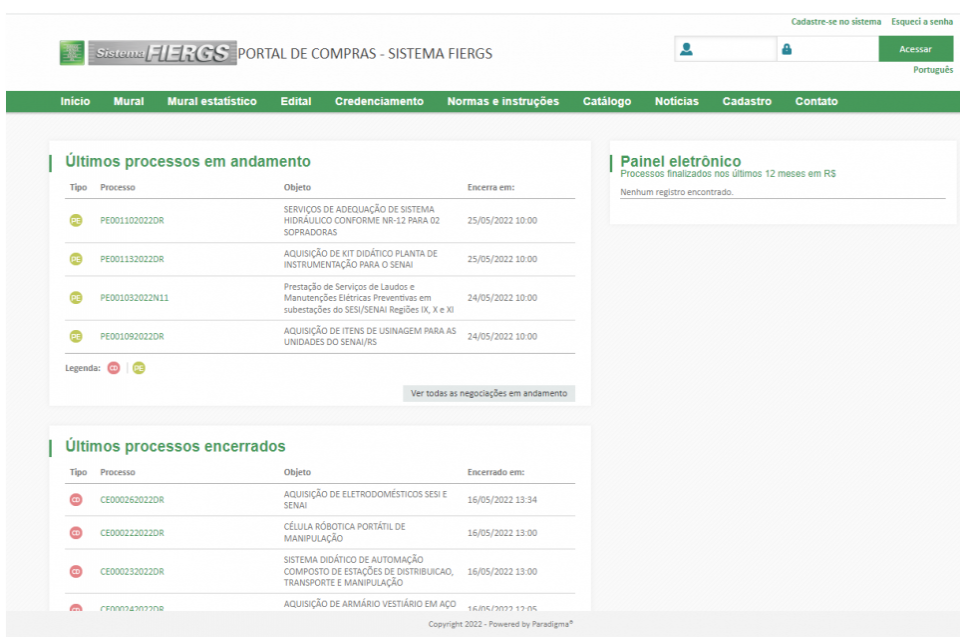Open closed process CE000232022DR
Viewport: 960px width, 642px height.
(x=132, y=571)
